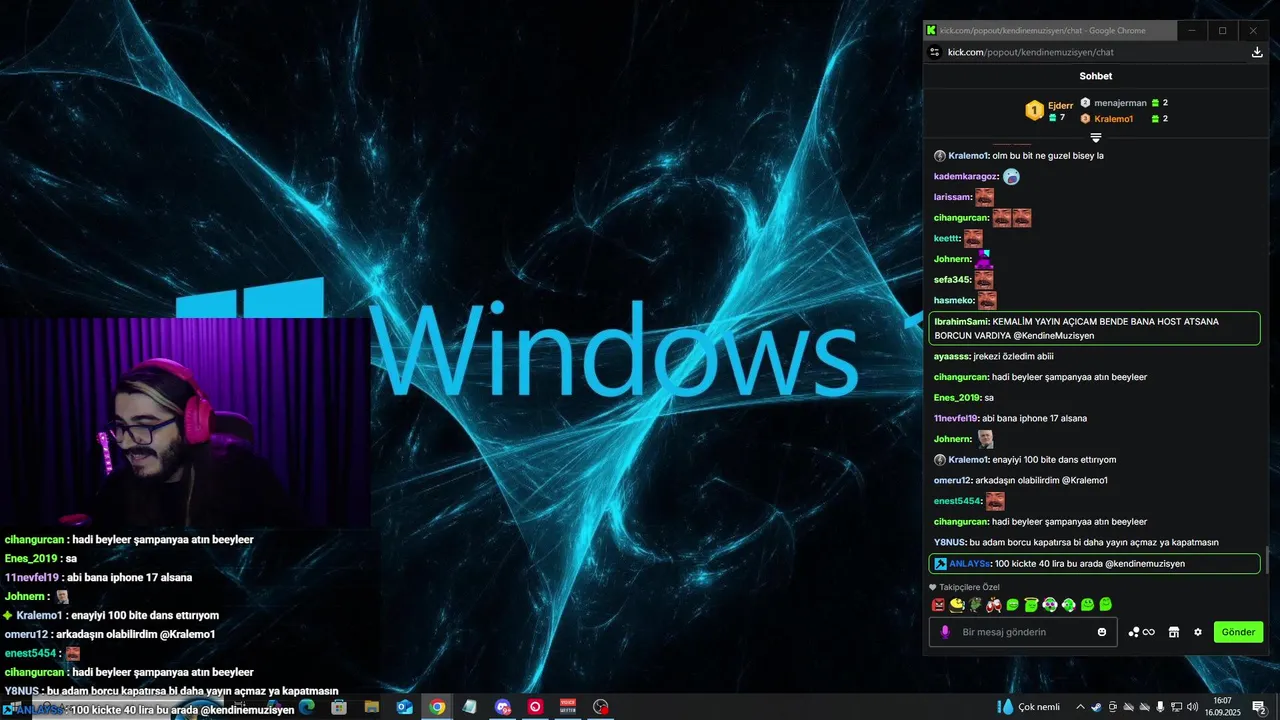Expand the leaderboard collapse handle under gifters
The image size is (1280, 720).
point(1096,138)
